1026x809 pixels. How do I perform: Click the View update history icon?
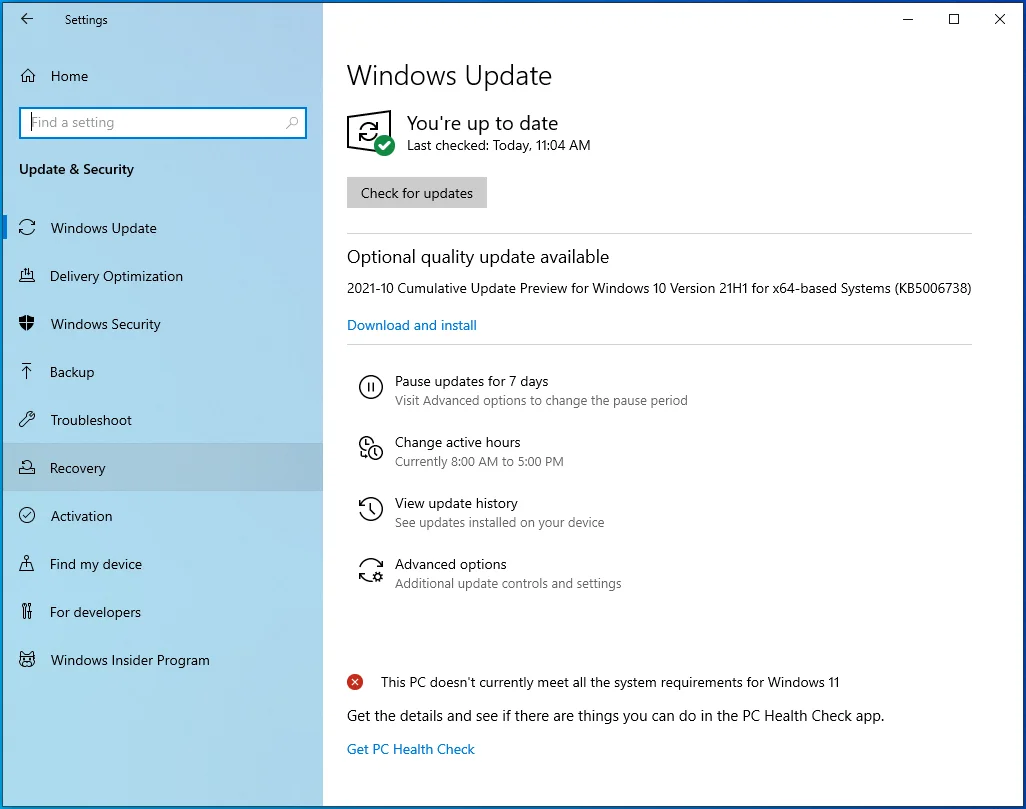click(370, 509)
